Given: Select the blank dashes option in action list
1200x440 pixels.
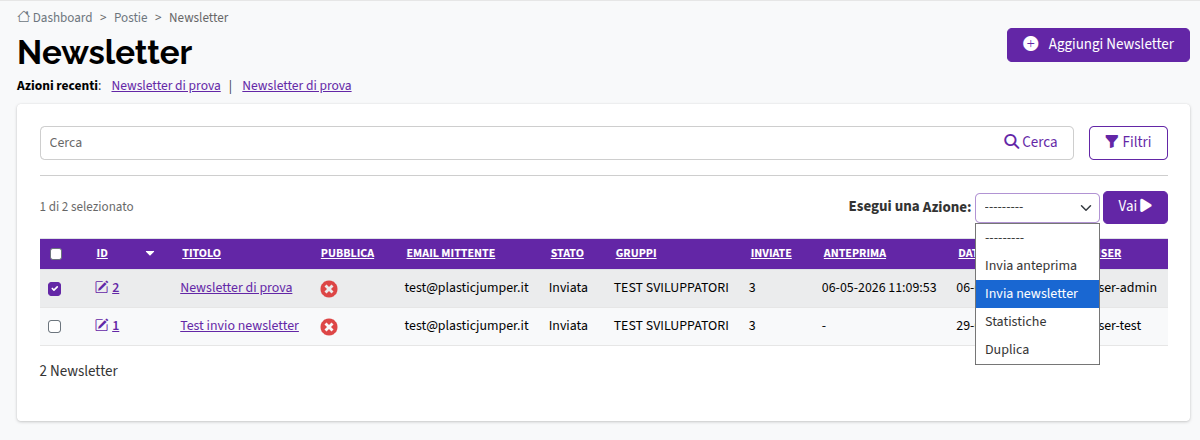Looking at the screenshot, I should click(x=1037, y=238).
